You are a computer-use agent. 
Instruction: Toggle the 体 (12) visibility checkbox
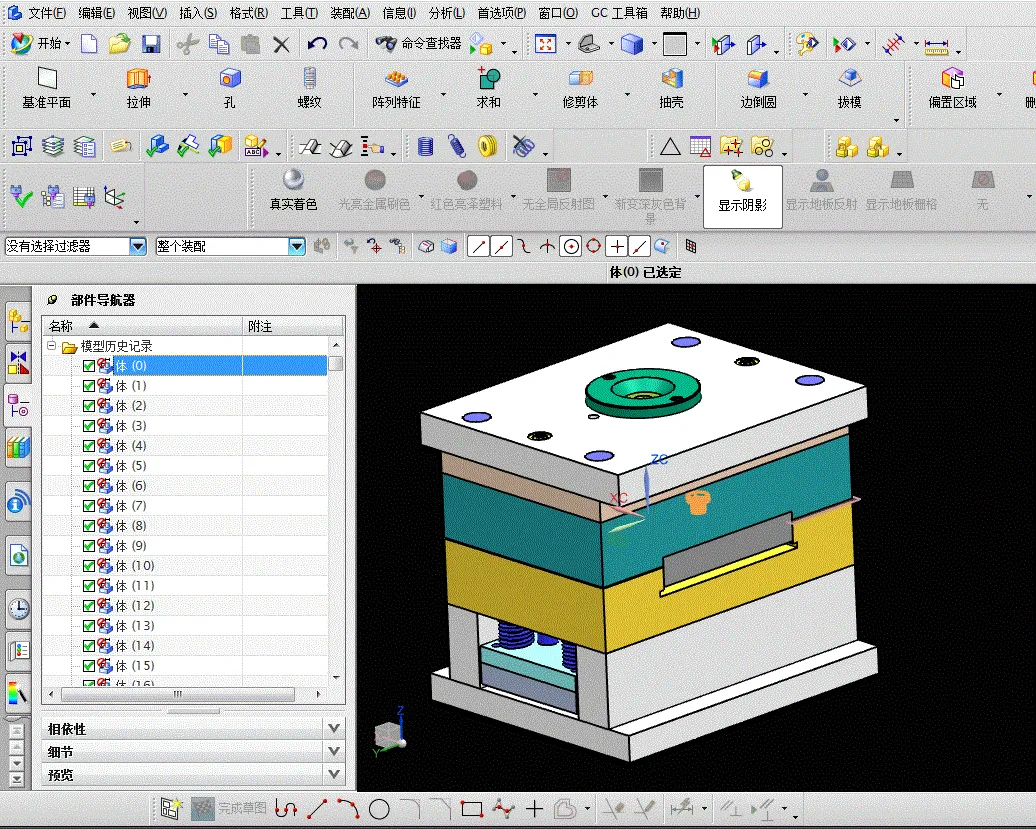pyautogui.click(x=89, y=606)
